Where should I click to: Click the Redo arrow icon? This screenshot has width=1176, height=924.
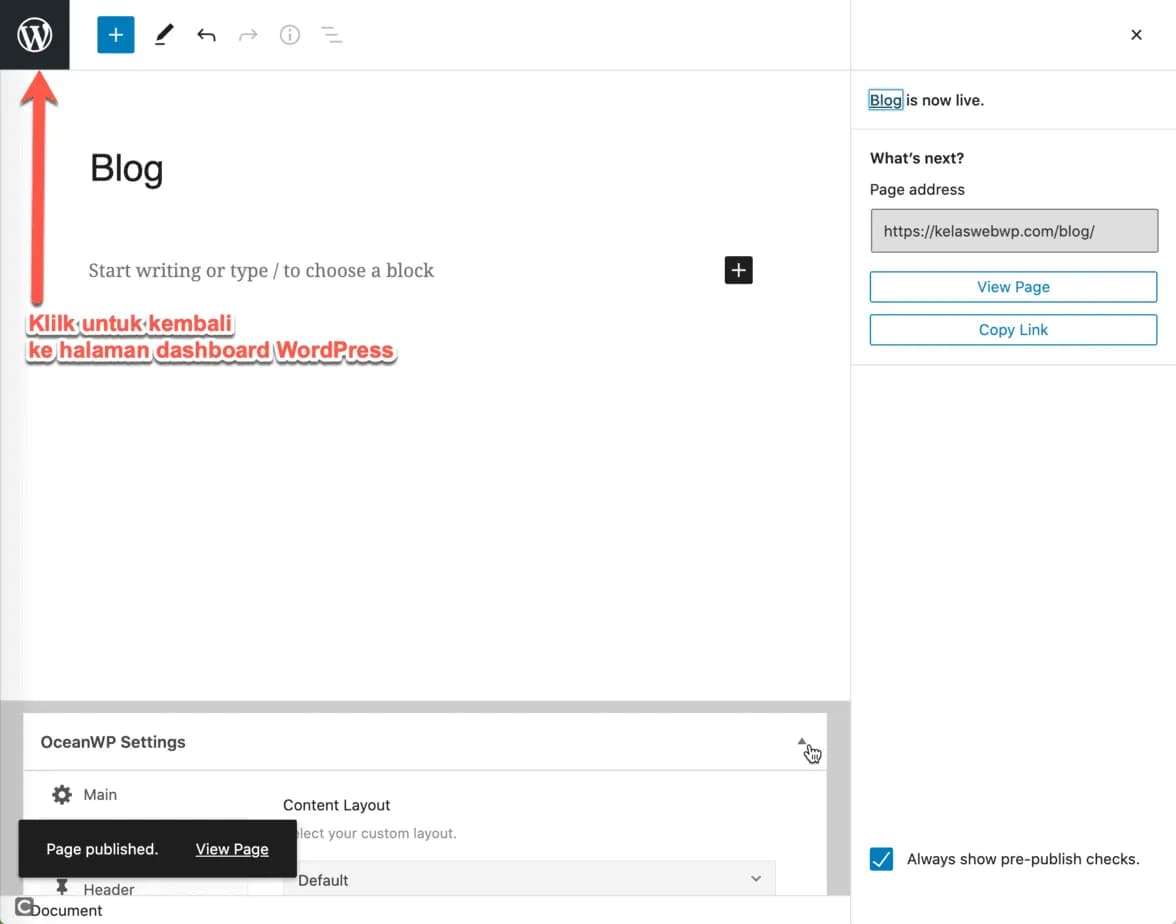(248, 34)
